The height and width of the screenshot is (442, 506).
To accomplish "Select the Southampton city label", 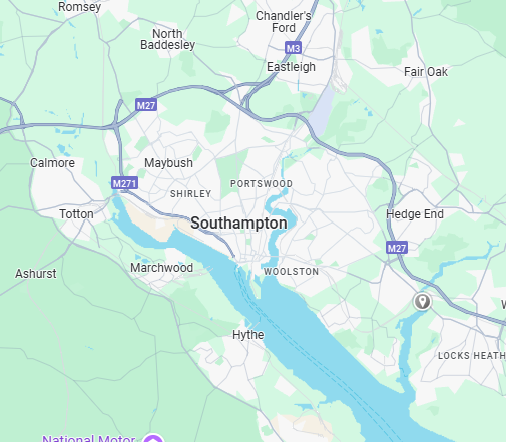I will click(239, 223).
